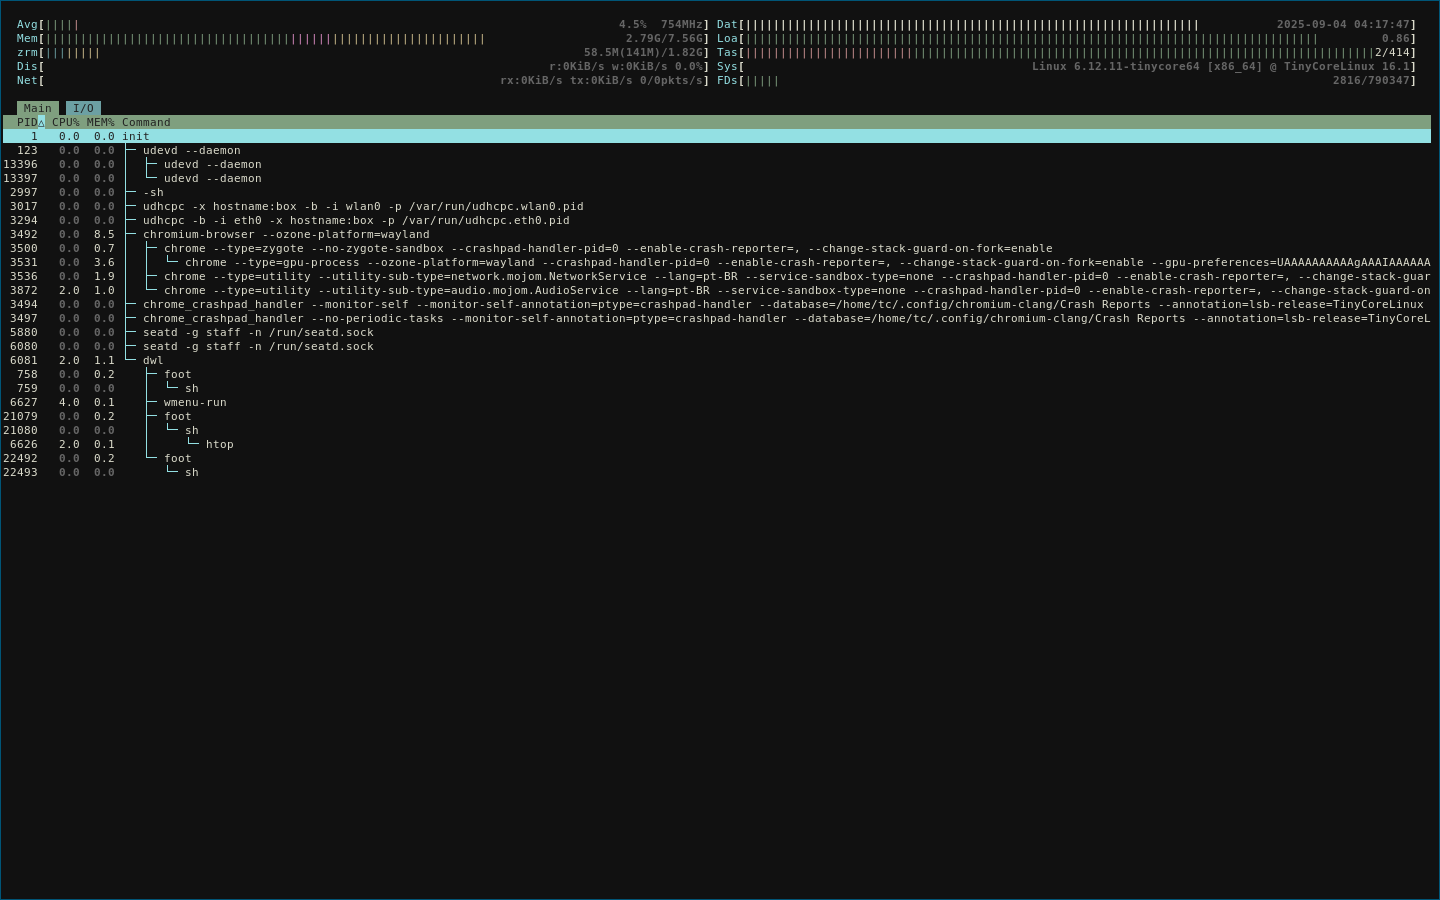Select the dwl compositor process row

717,360
